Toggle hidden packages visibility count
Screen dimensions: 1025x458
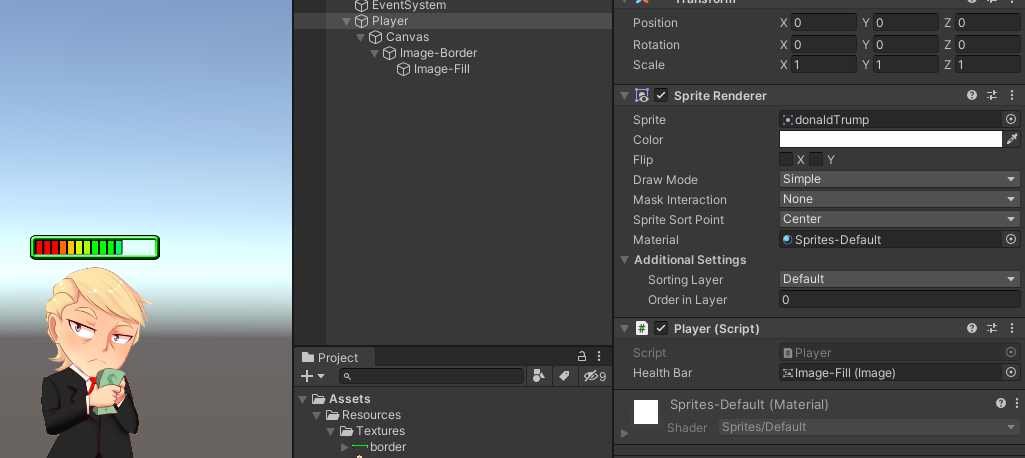(595, 376)
